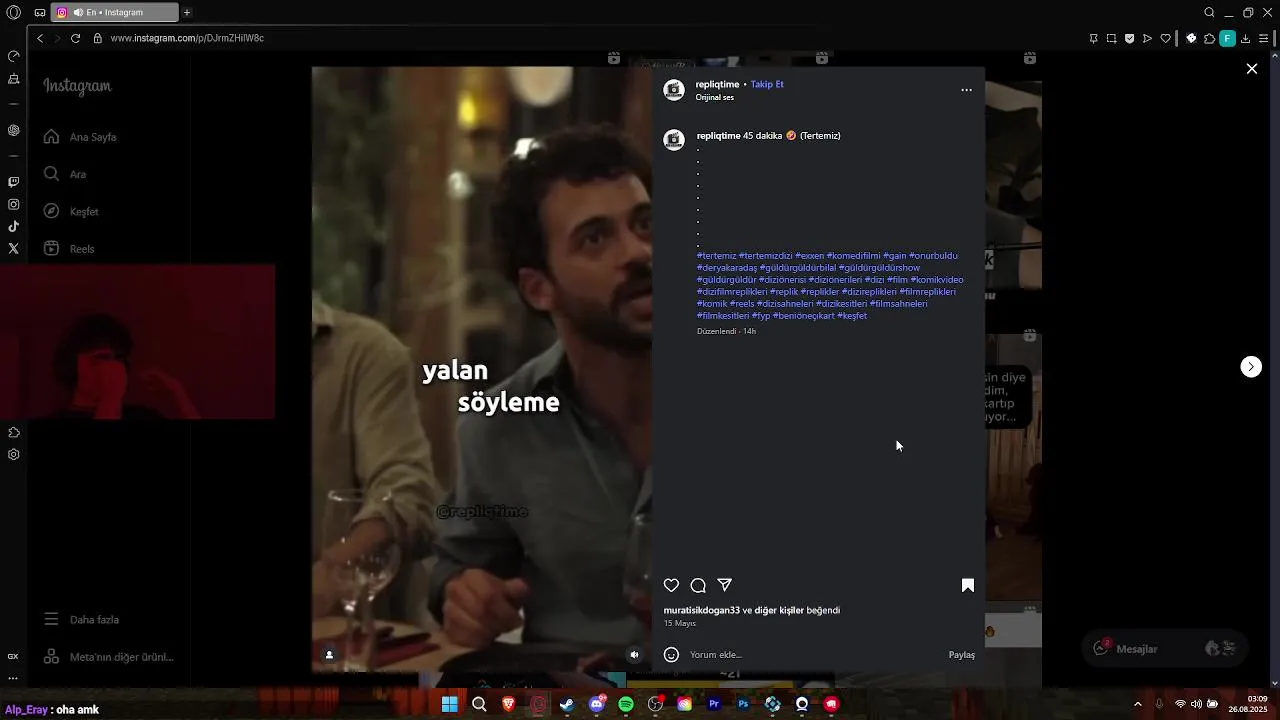The width and height of the screenshot is (1280, 720).
Task: Open volume control in system tray
Action: pos(1196,704)
